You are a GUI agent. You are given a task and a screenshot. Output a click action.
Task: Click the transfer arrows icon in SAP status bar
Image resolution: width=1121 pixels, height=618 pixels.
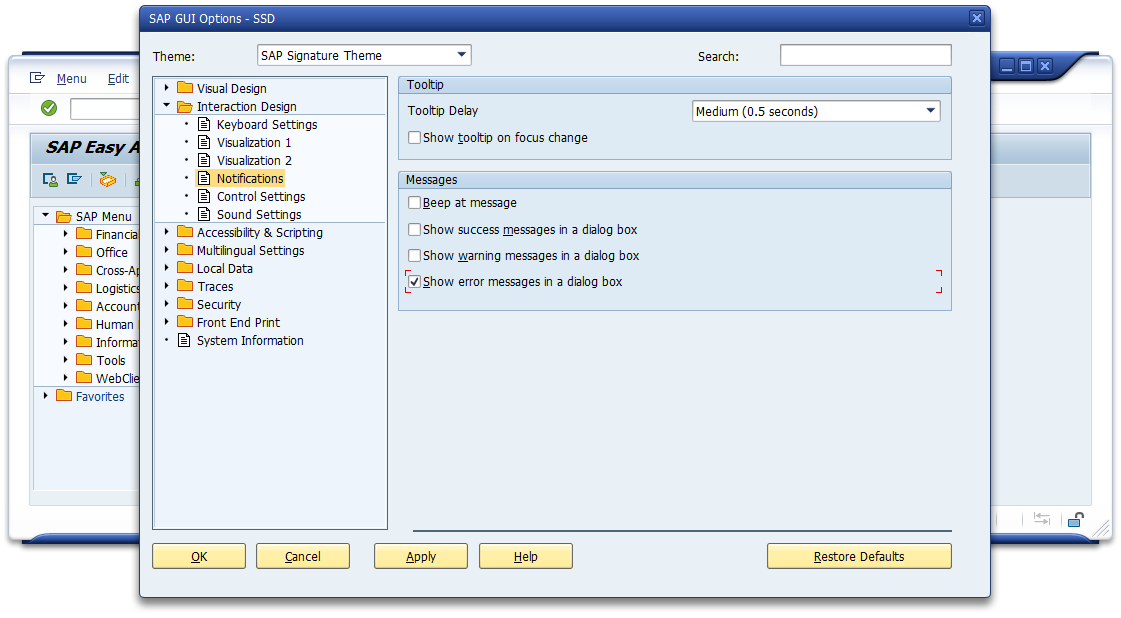coord(1042,519)
